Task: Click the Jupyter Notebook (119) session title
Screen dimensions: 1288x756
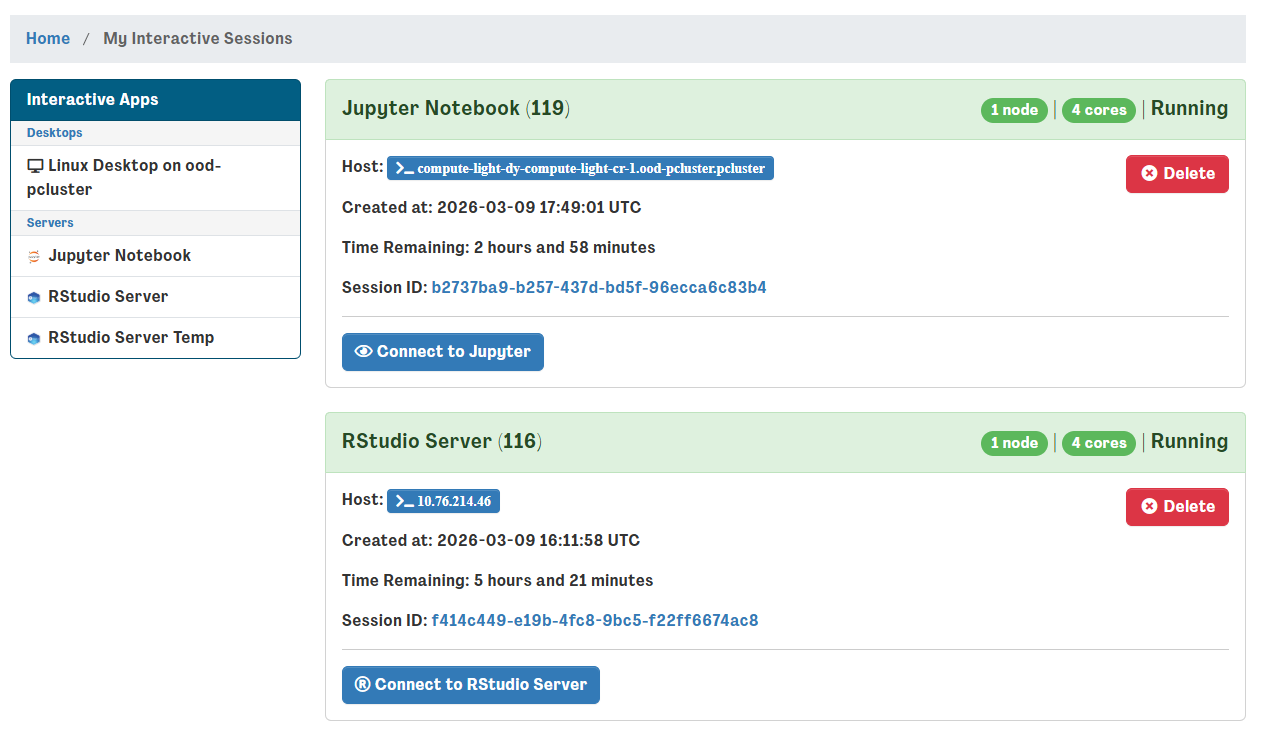Action: point(456,109)
